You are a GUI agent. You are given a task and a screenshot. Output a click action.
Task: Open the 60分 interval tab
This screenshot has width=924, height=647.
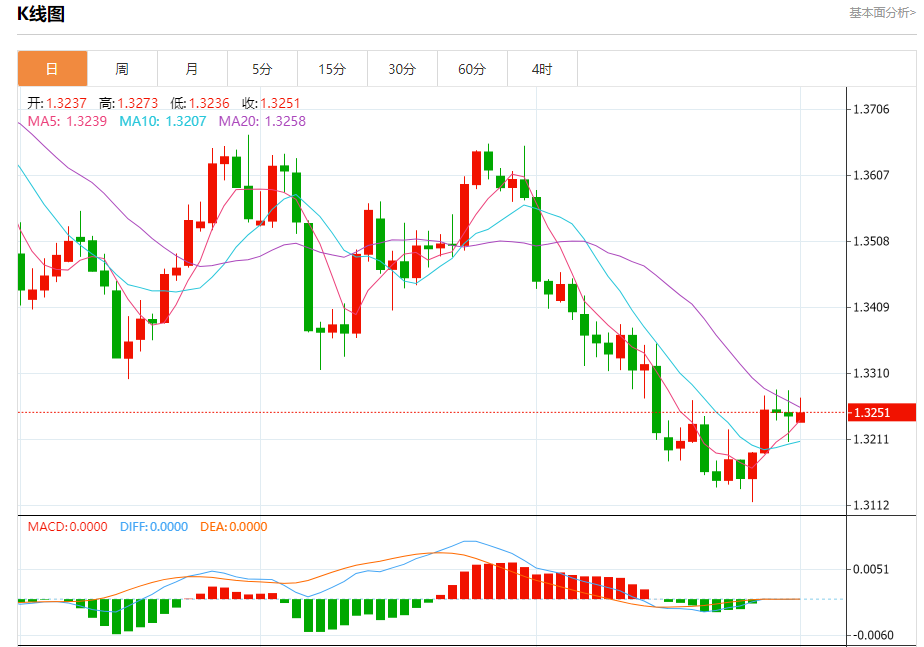473,69
